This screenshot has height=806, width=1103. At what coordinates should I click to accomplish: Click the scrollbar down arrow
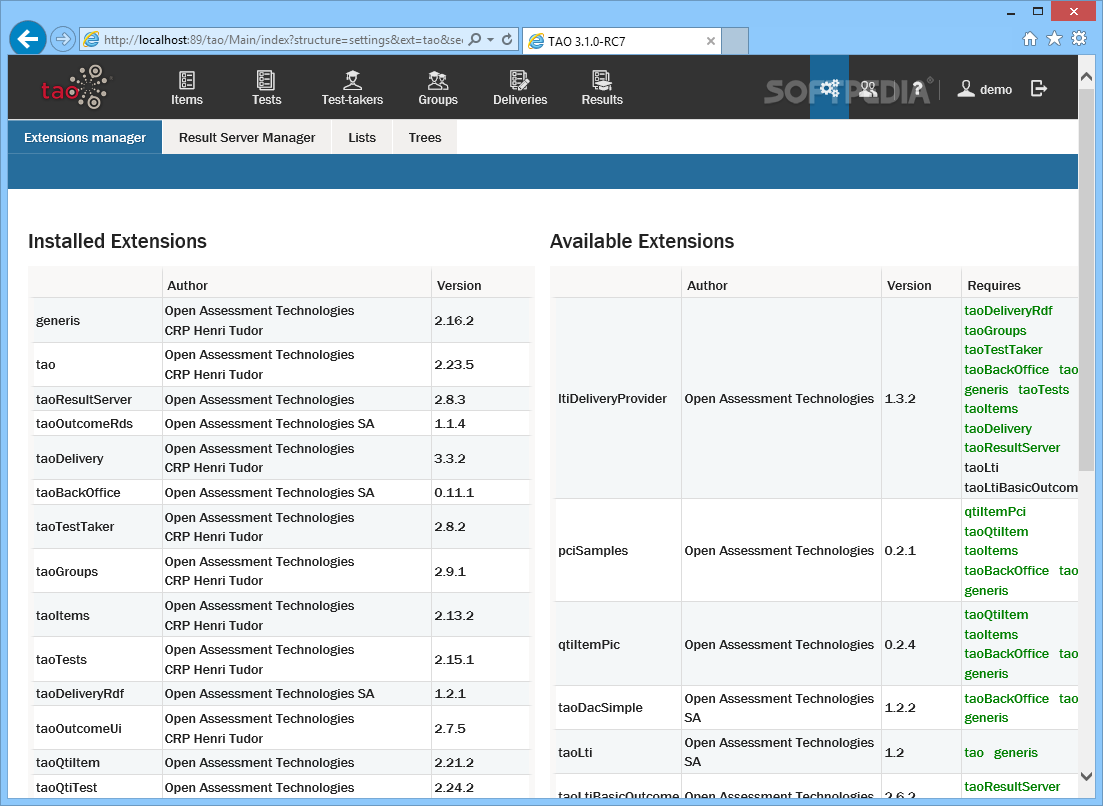(1086, 776)
